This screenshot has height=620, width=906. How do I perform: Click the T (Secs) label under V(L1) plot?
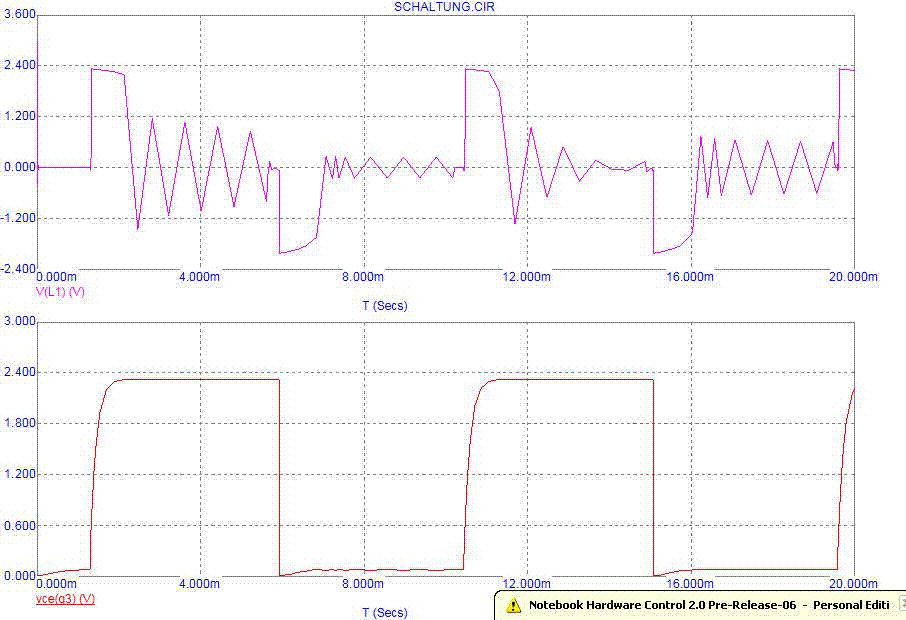[x=385, y=305]
